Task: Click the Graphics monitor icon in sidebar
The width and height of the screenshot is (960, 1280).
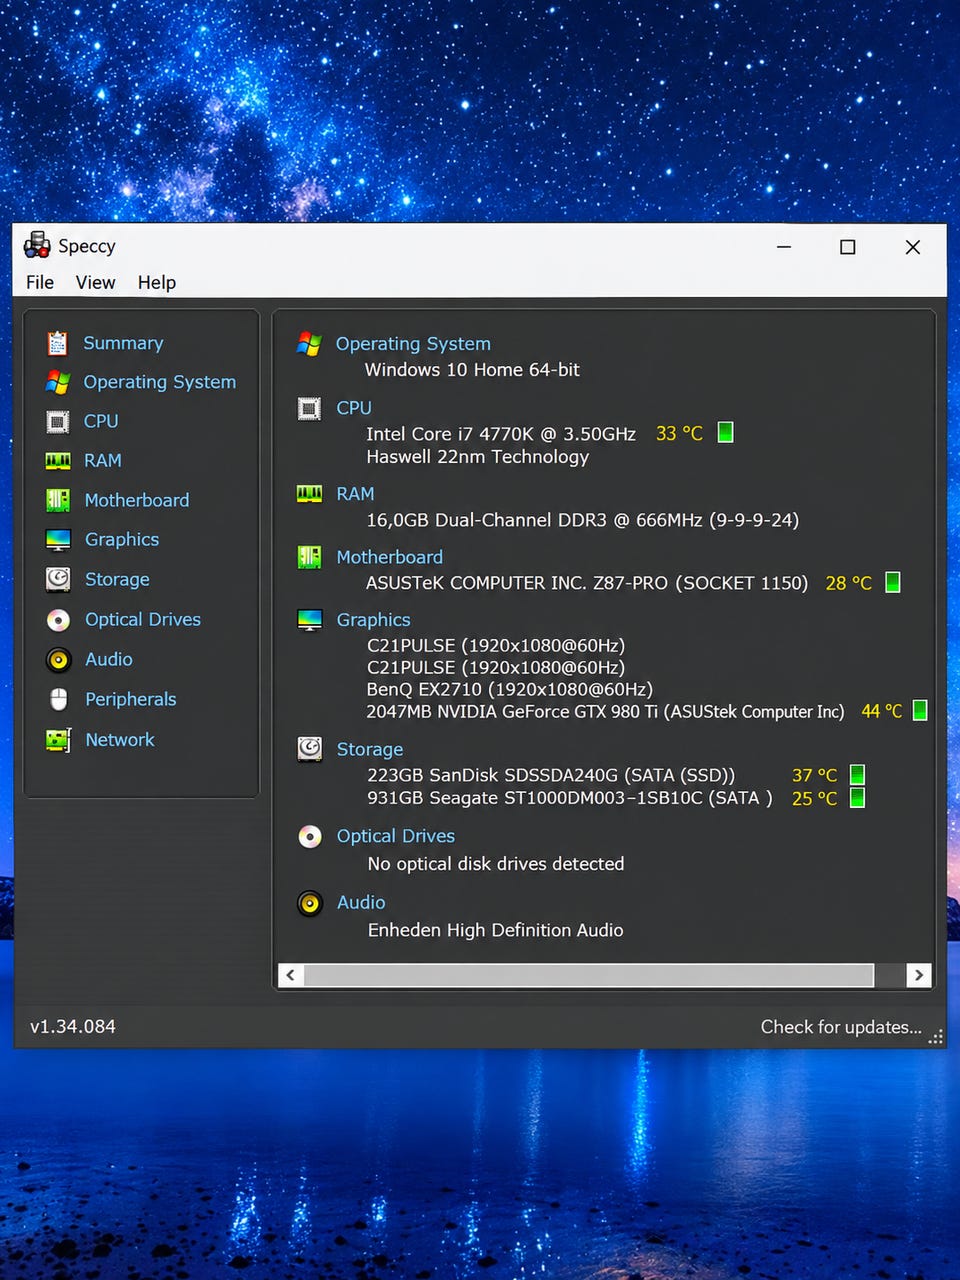Action: [58, 540]
